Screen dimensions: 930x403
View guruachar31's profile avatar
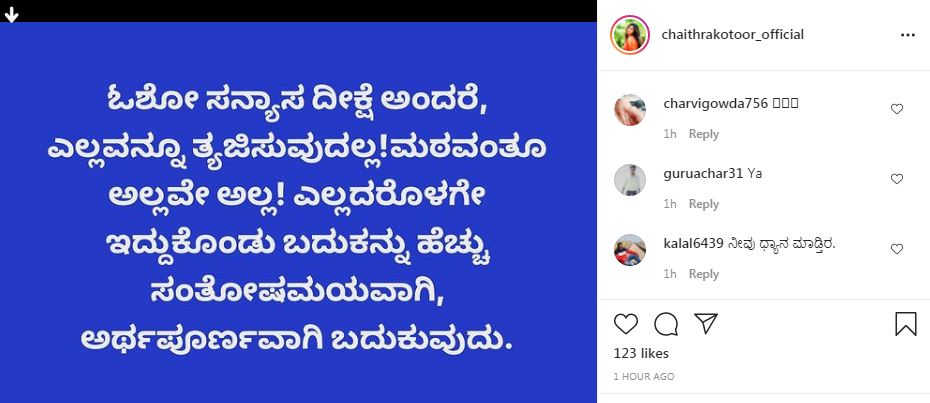630,180
